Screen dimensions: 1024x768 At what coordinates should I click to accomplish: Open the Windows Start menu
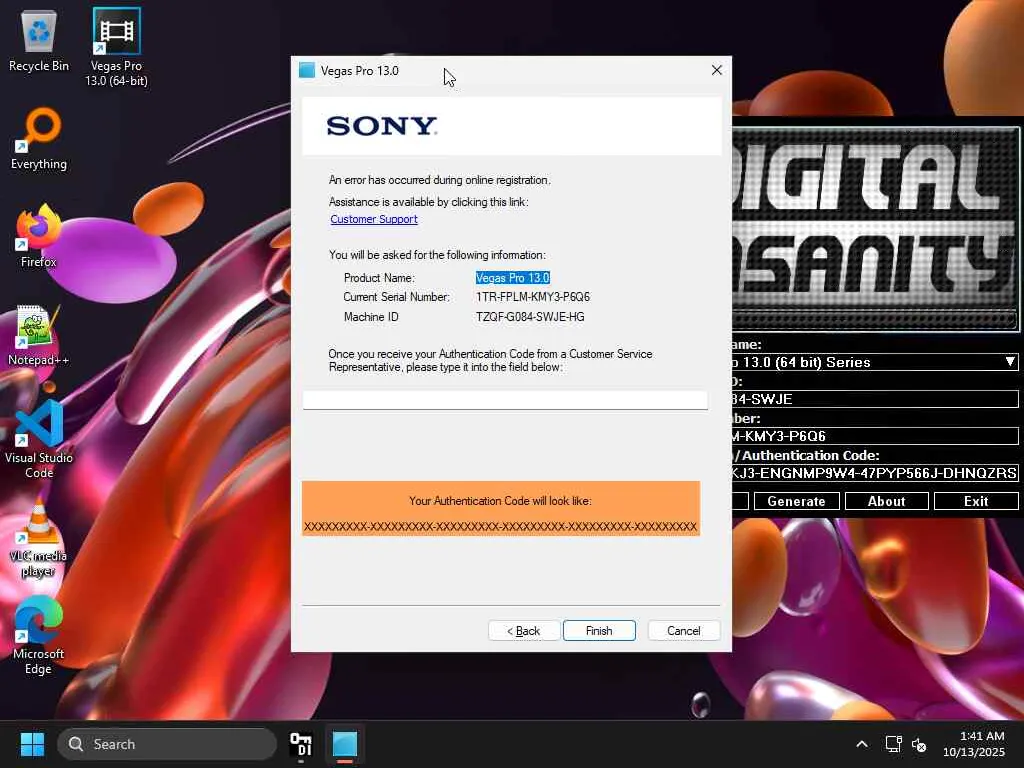[32, 744]
